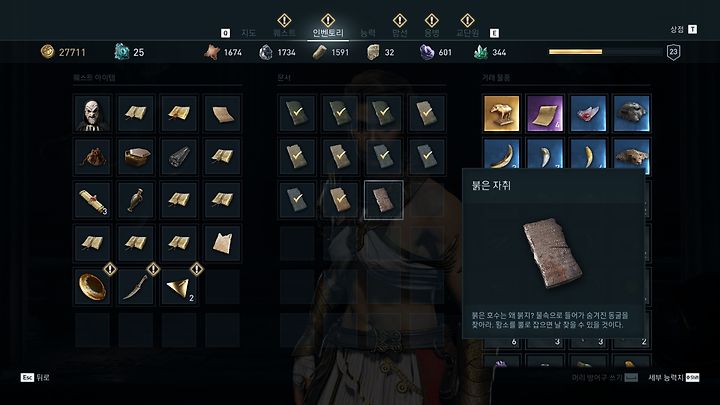720x405 pixels.
Task: Open the 용병 tab
Action: click(432, 33)
